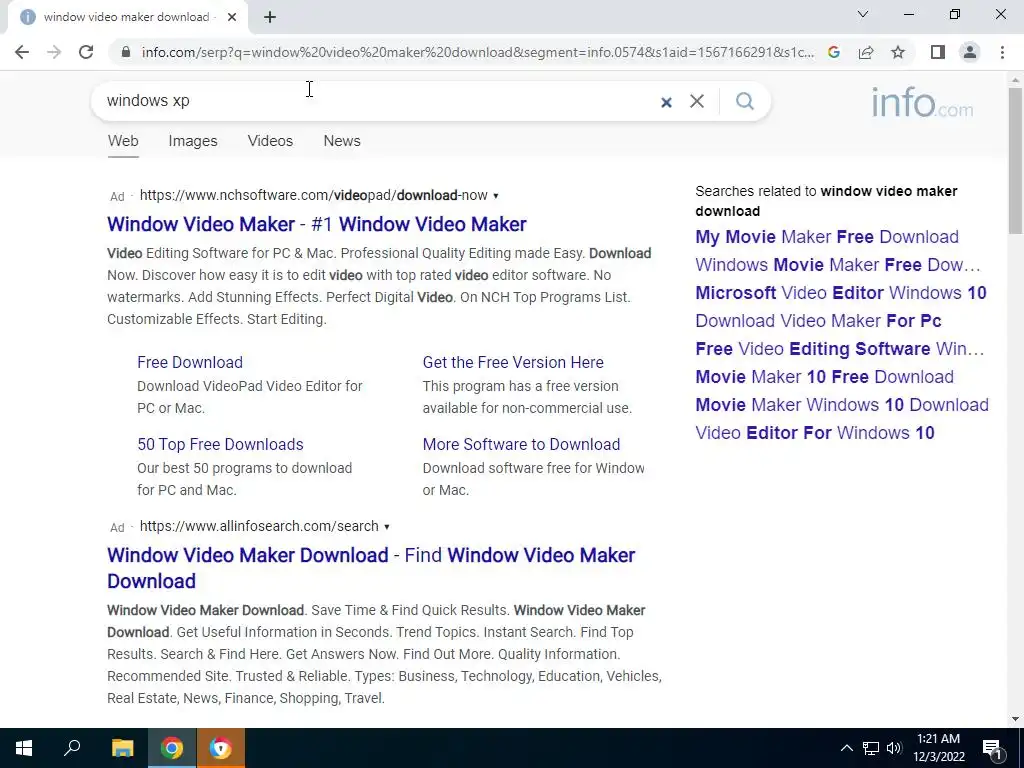Open the Google icon in address bar
This screenshot has height=768, width=1024.
[833, 52]
